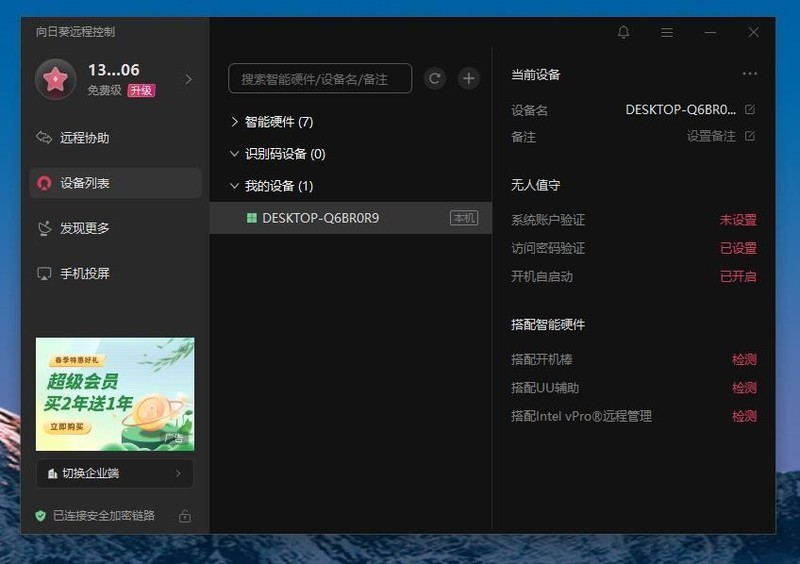This screenshot has height=564, width=800.
Task: Click the 远程协助 link icon
Action: click(x=44, y=138)
